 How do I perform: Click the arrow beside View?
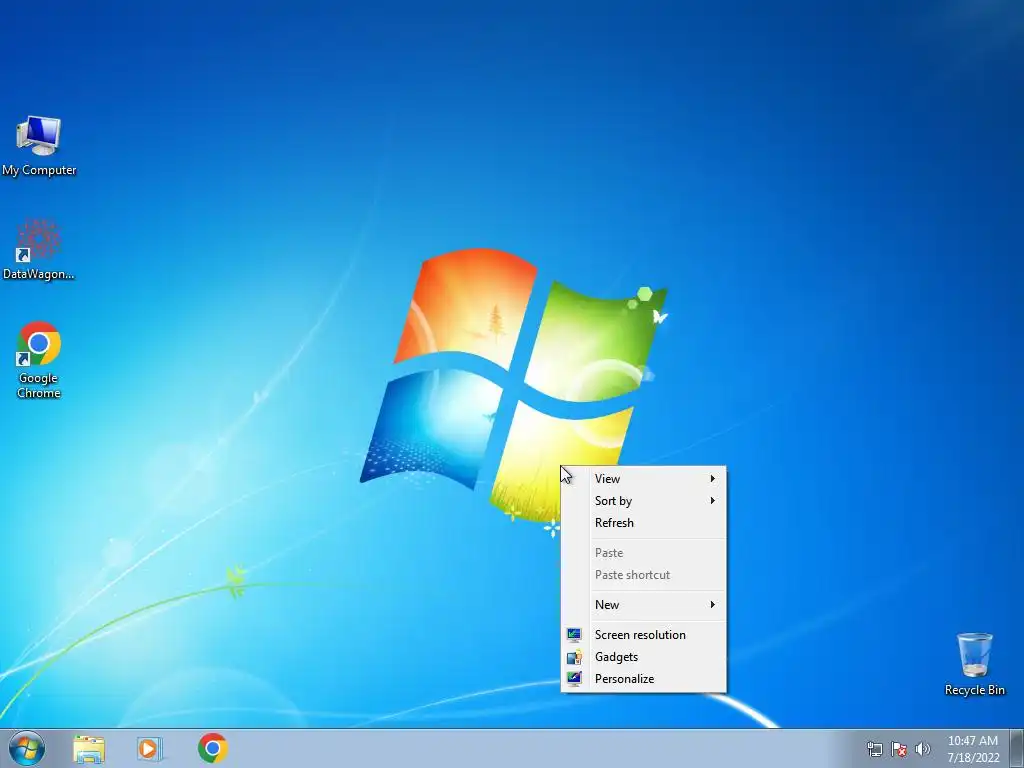[712, 479]
